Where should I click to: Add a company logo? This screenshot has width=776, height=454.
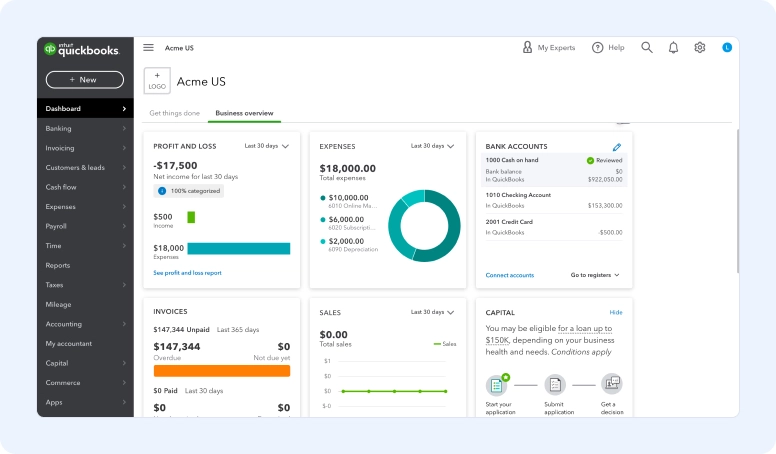pos(157,81)
